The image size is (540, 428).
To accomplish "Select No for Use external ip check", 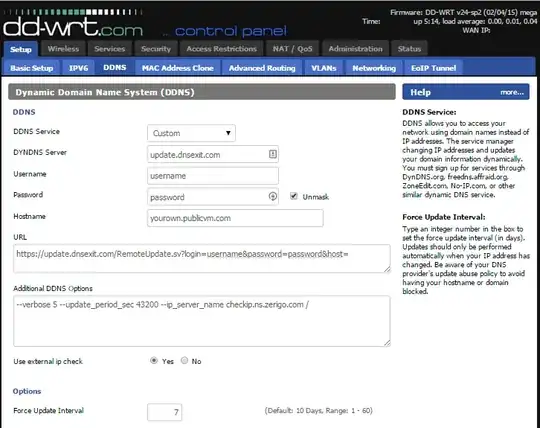I will click(x=184, y=361).
